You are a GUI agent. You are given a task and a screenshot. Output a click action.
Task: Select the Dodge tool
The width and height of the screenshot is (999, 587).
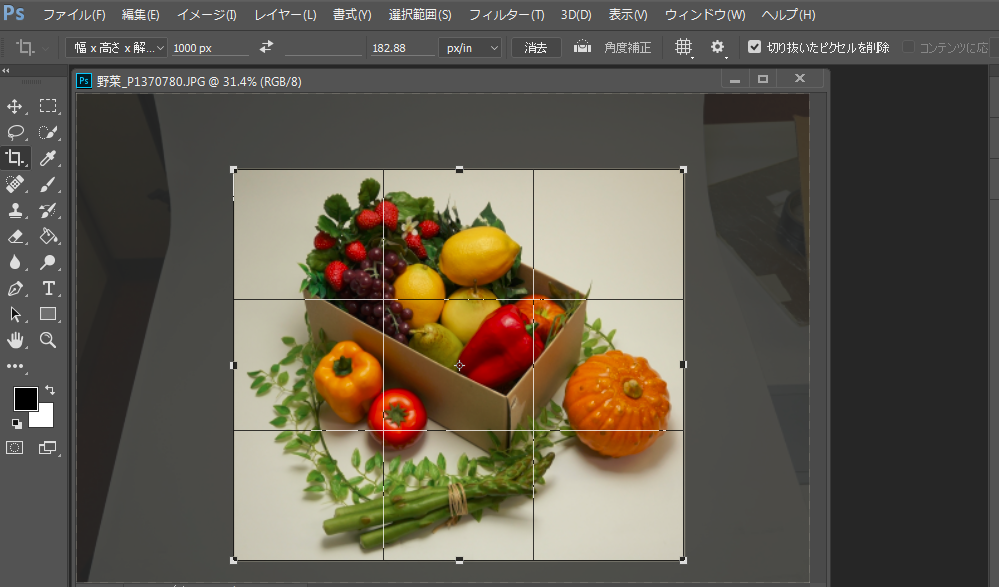coord(48,262)
